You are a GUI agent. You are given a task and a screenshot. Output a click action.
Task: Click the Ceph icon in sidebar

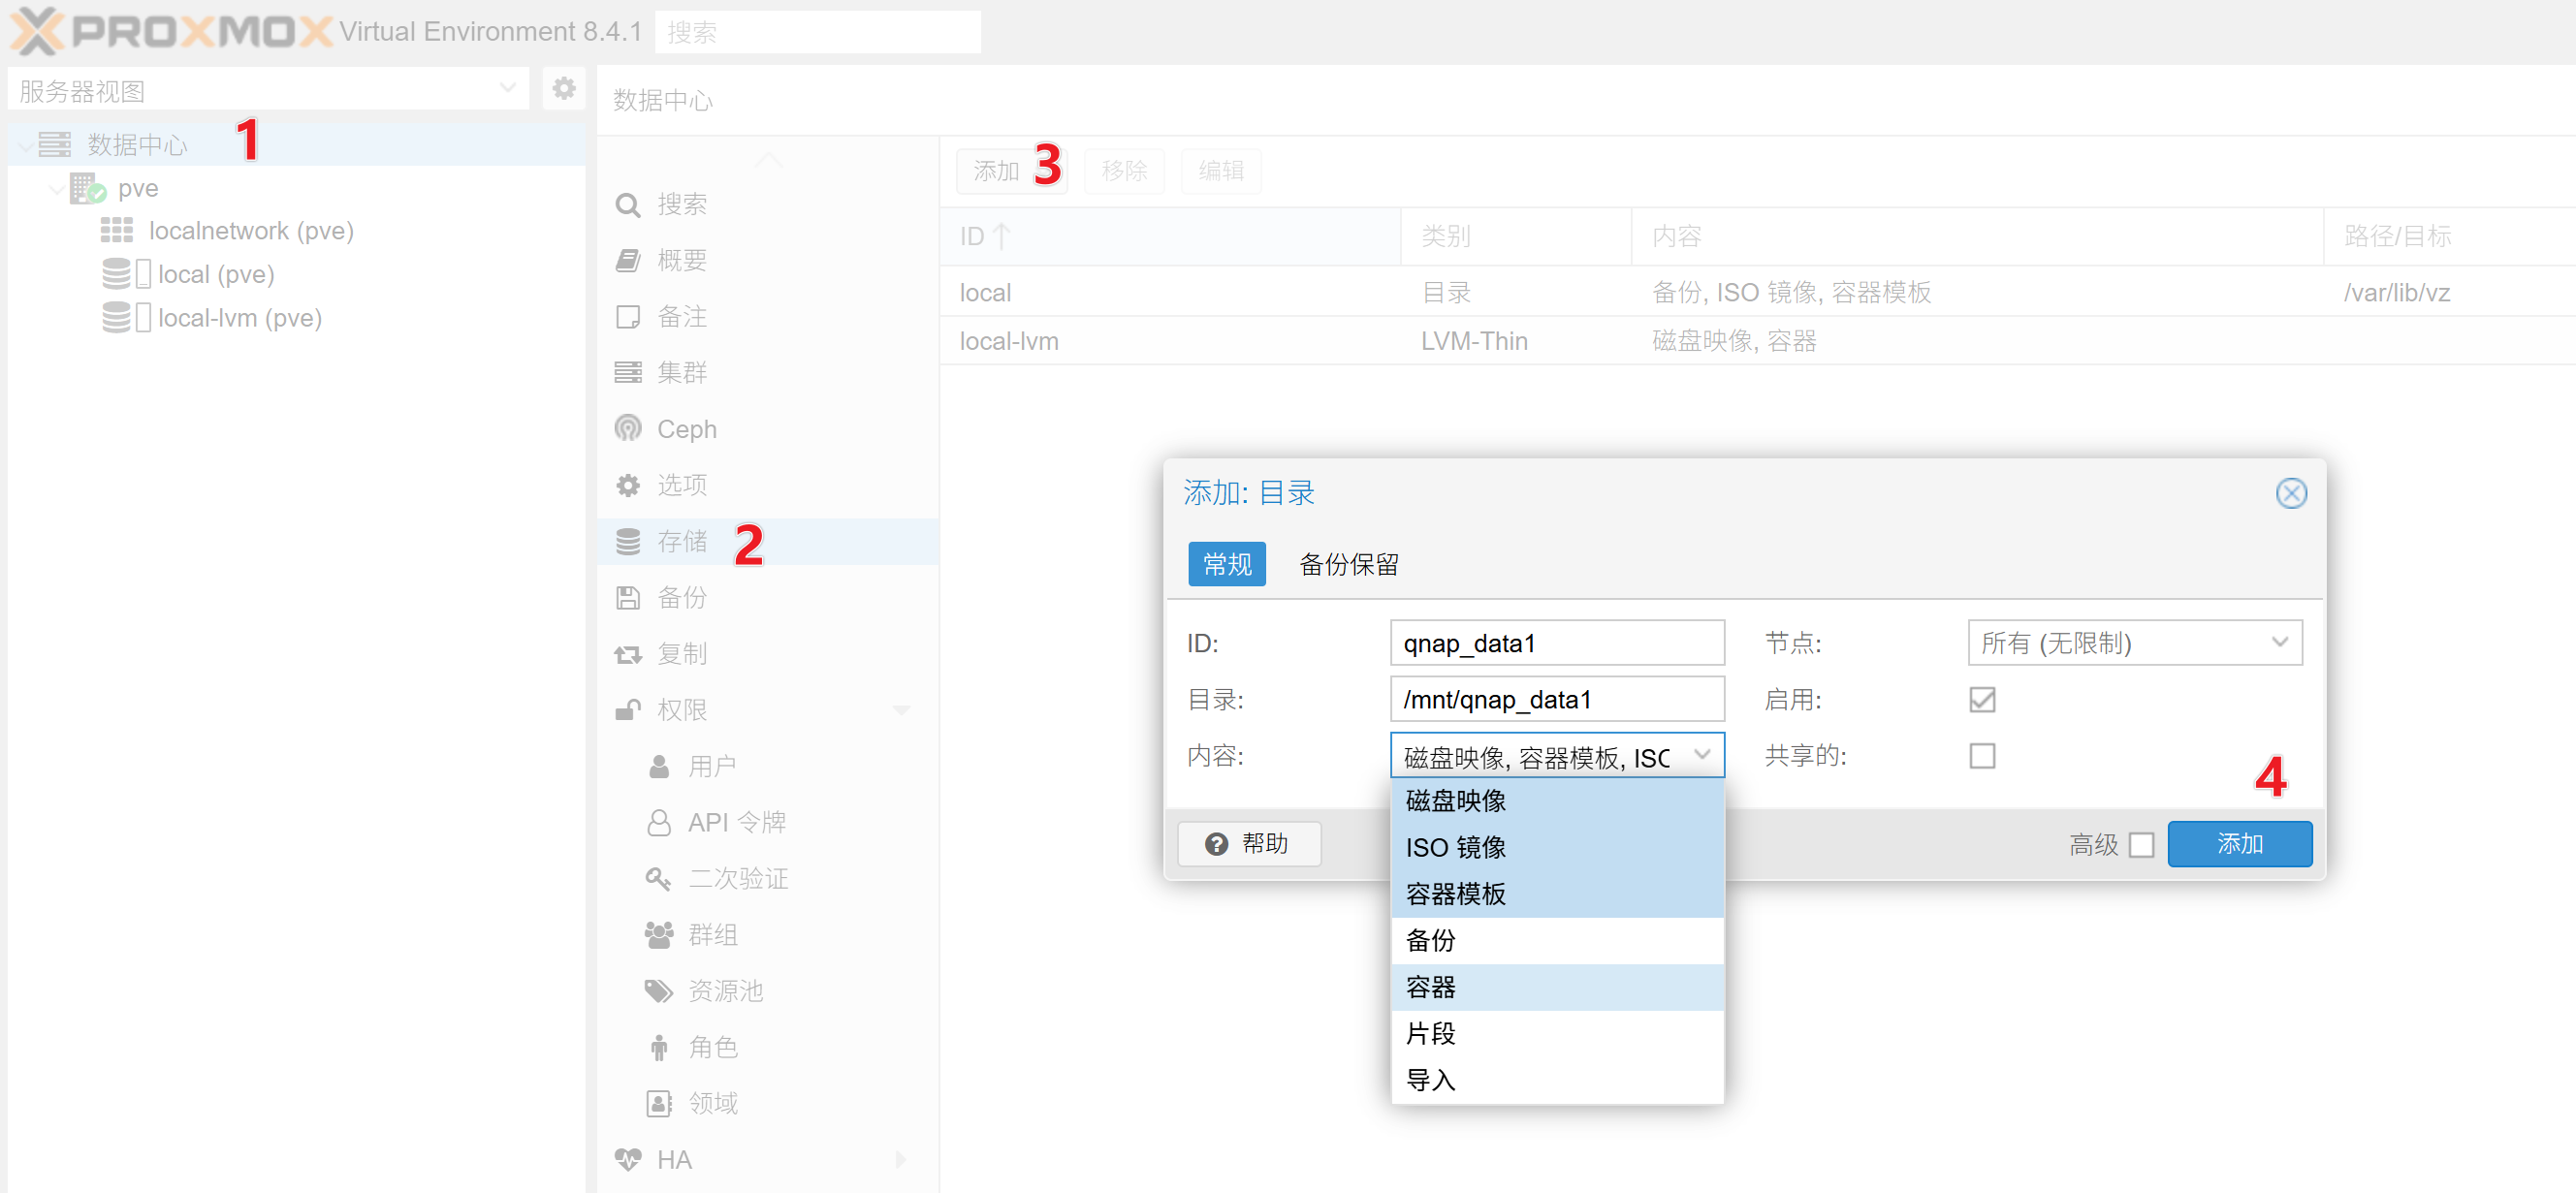click(x=628, y=428)
